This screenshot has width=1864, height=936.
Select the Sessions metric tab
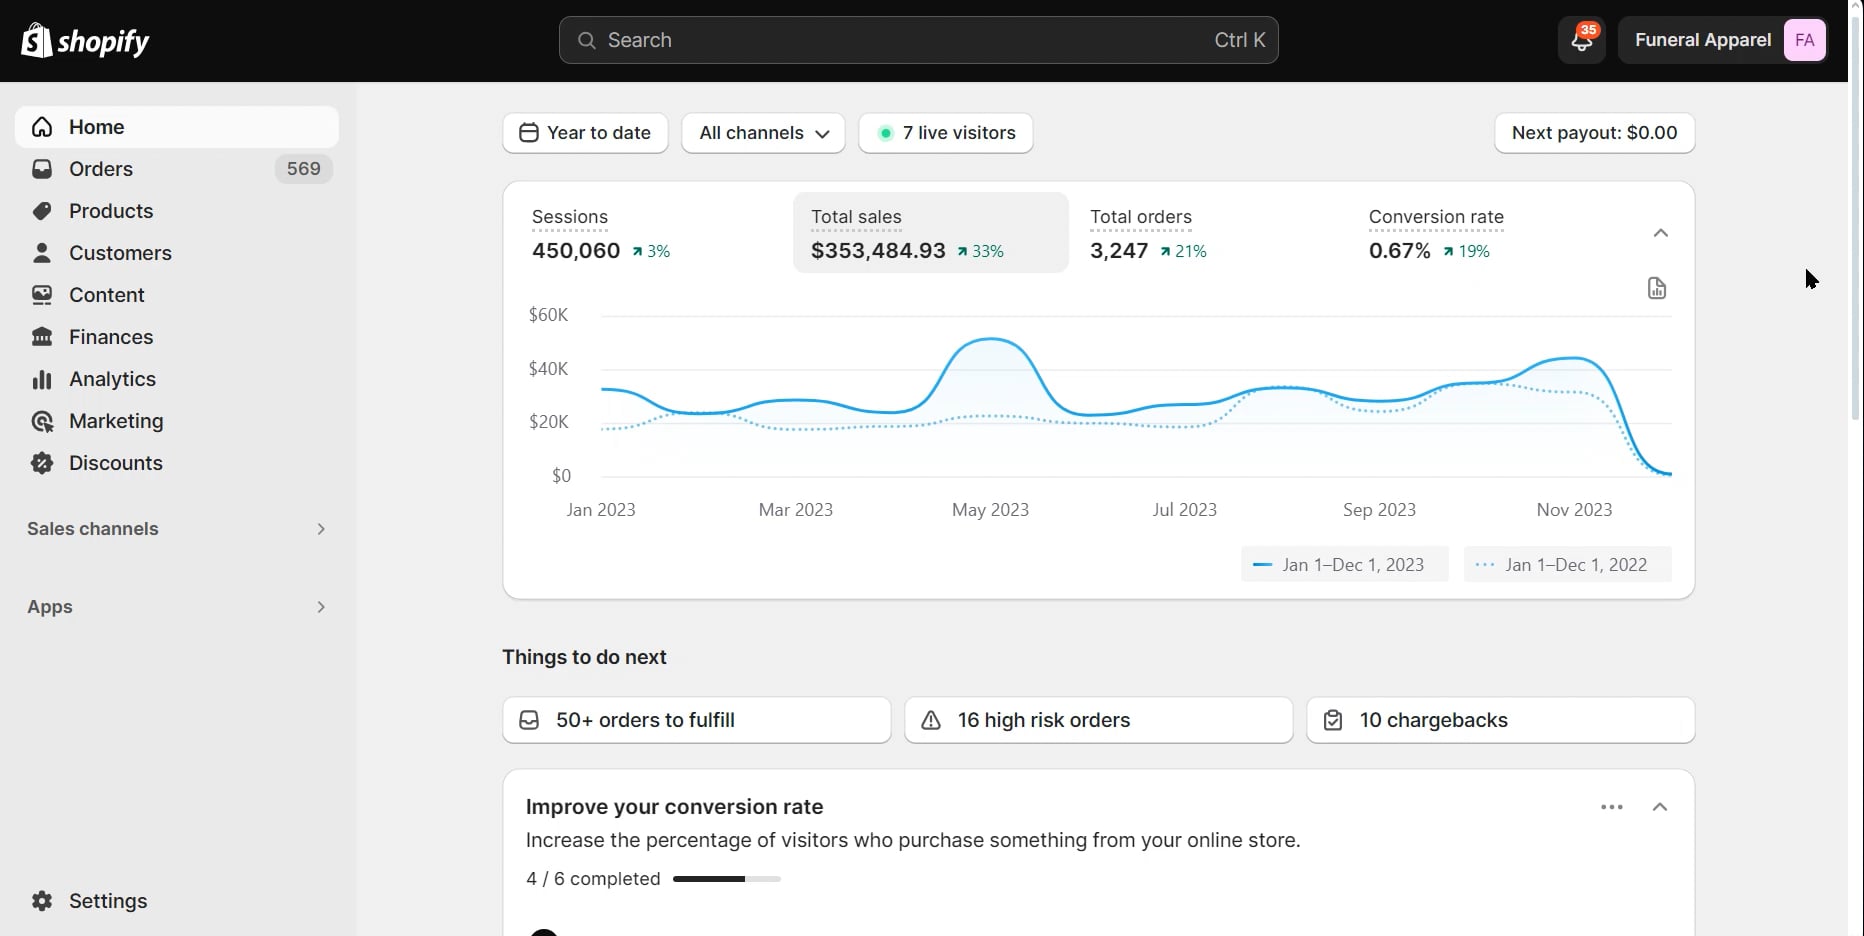point(653,233)
